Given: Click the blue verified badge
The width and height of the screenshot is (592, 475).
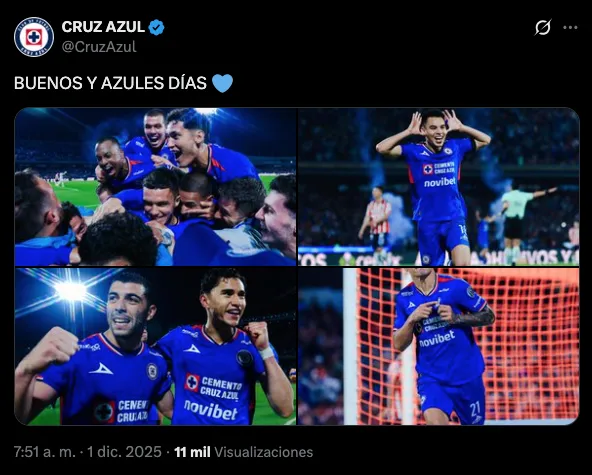Looking at the screenshot, I should 156,27.
